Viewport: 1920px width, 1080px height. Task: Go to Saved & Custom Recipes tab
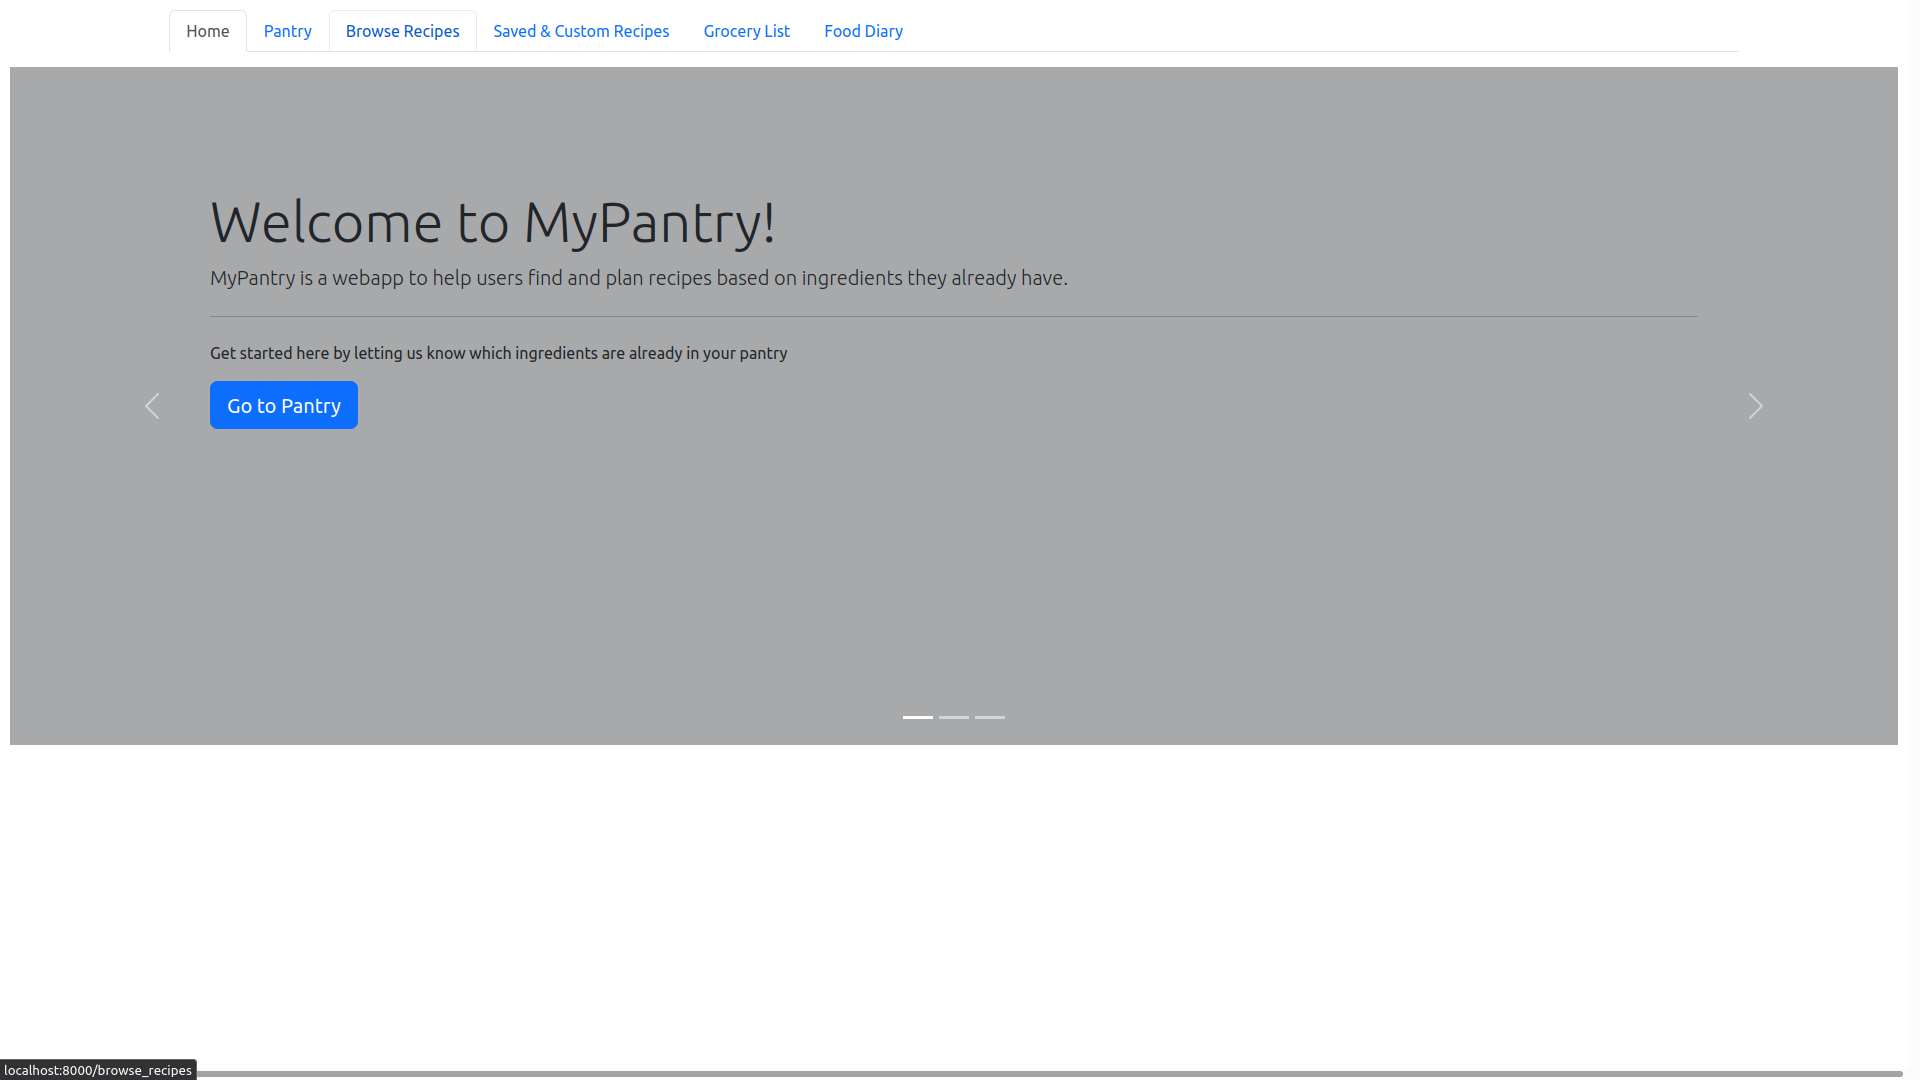click(x=580, y=31)
